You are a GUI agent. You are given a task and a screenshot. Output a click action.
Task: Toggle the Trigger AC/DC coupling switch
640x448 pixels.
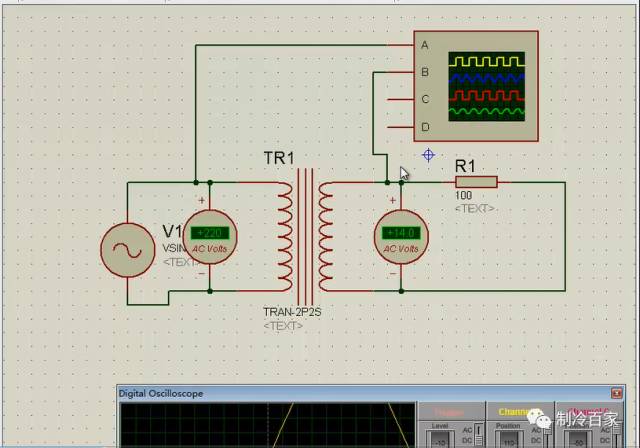click(479, 435)
